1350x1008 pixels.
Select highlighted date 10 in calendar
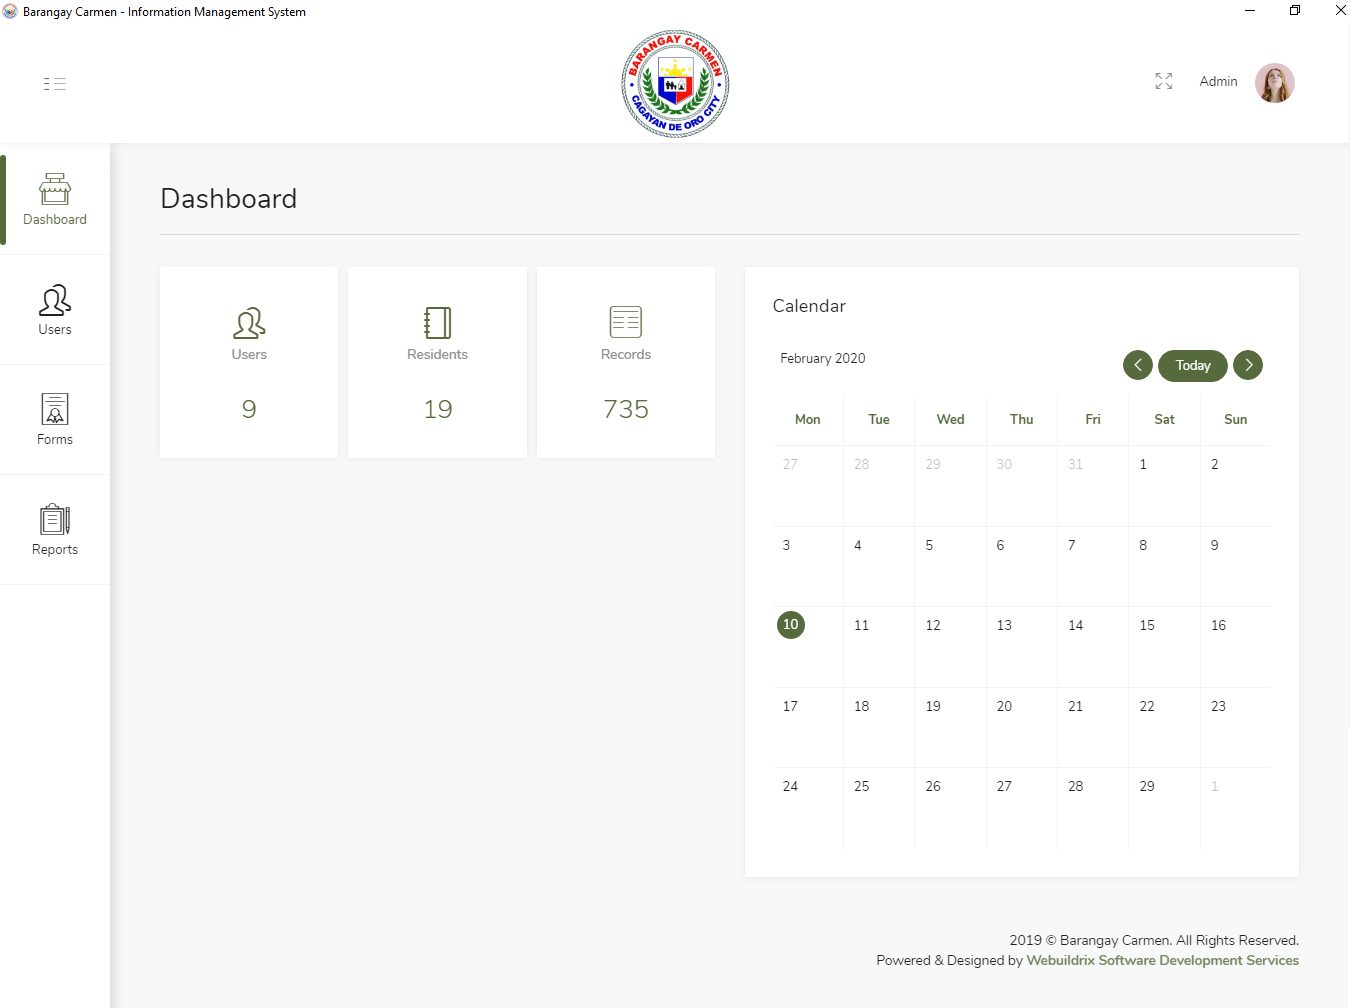(x=791, y=625)
